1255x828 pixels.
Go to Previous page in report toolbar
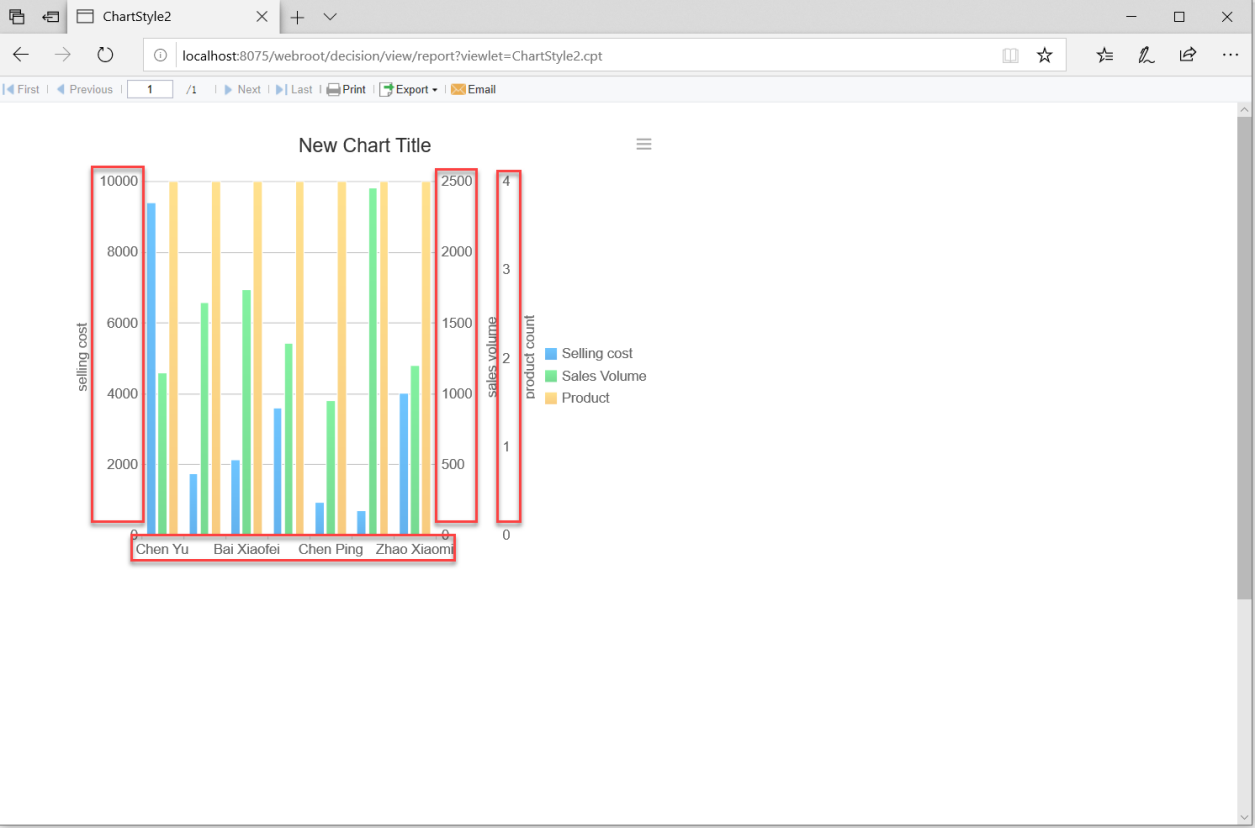coord(84,89)
